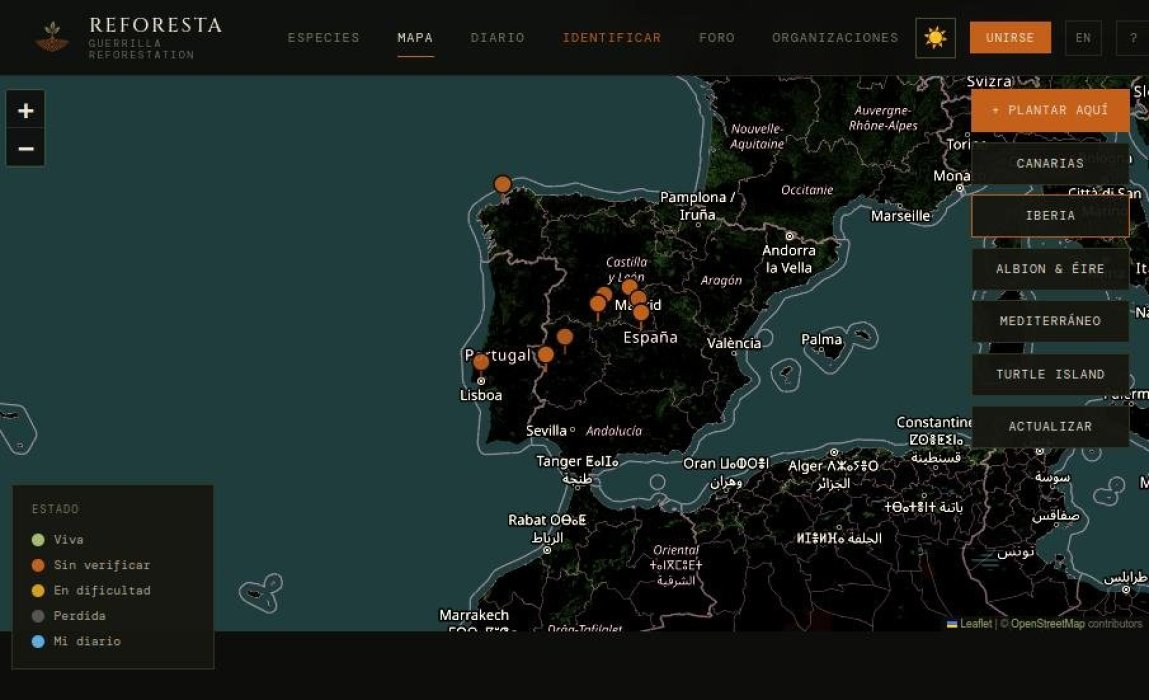Select the Mediterráneo region
The width and height of the screenshot is (1149, 700).
click(x=1050, y=321)
